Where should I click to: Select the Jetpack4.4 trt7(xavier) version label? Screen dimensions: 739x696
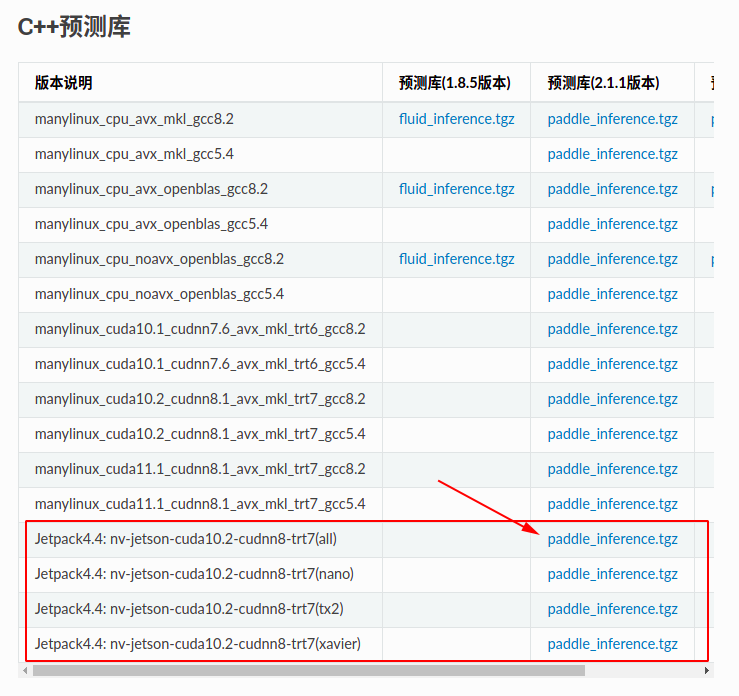pyautogui.click(x=197, y=645)
